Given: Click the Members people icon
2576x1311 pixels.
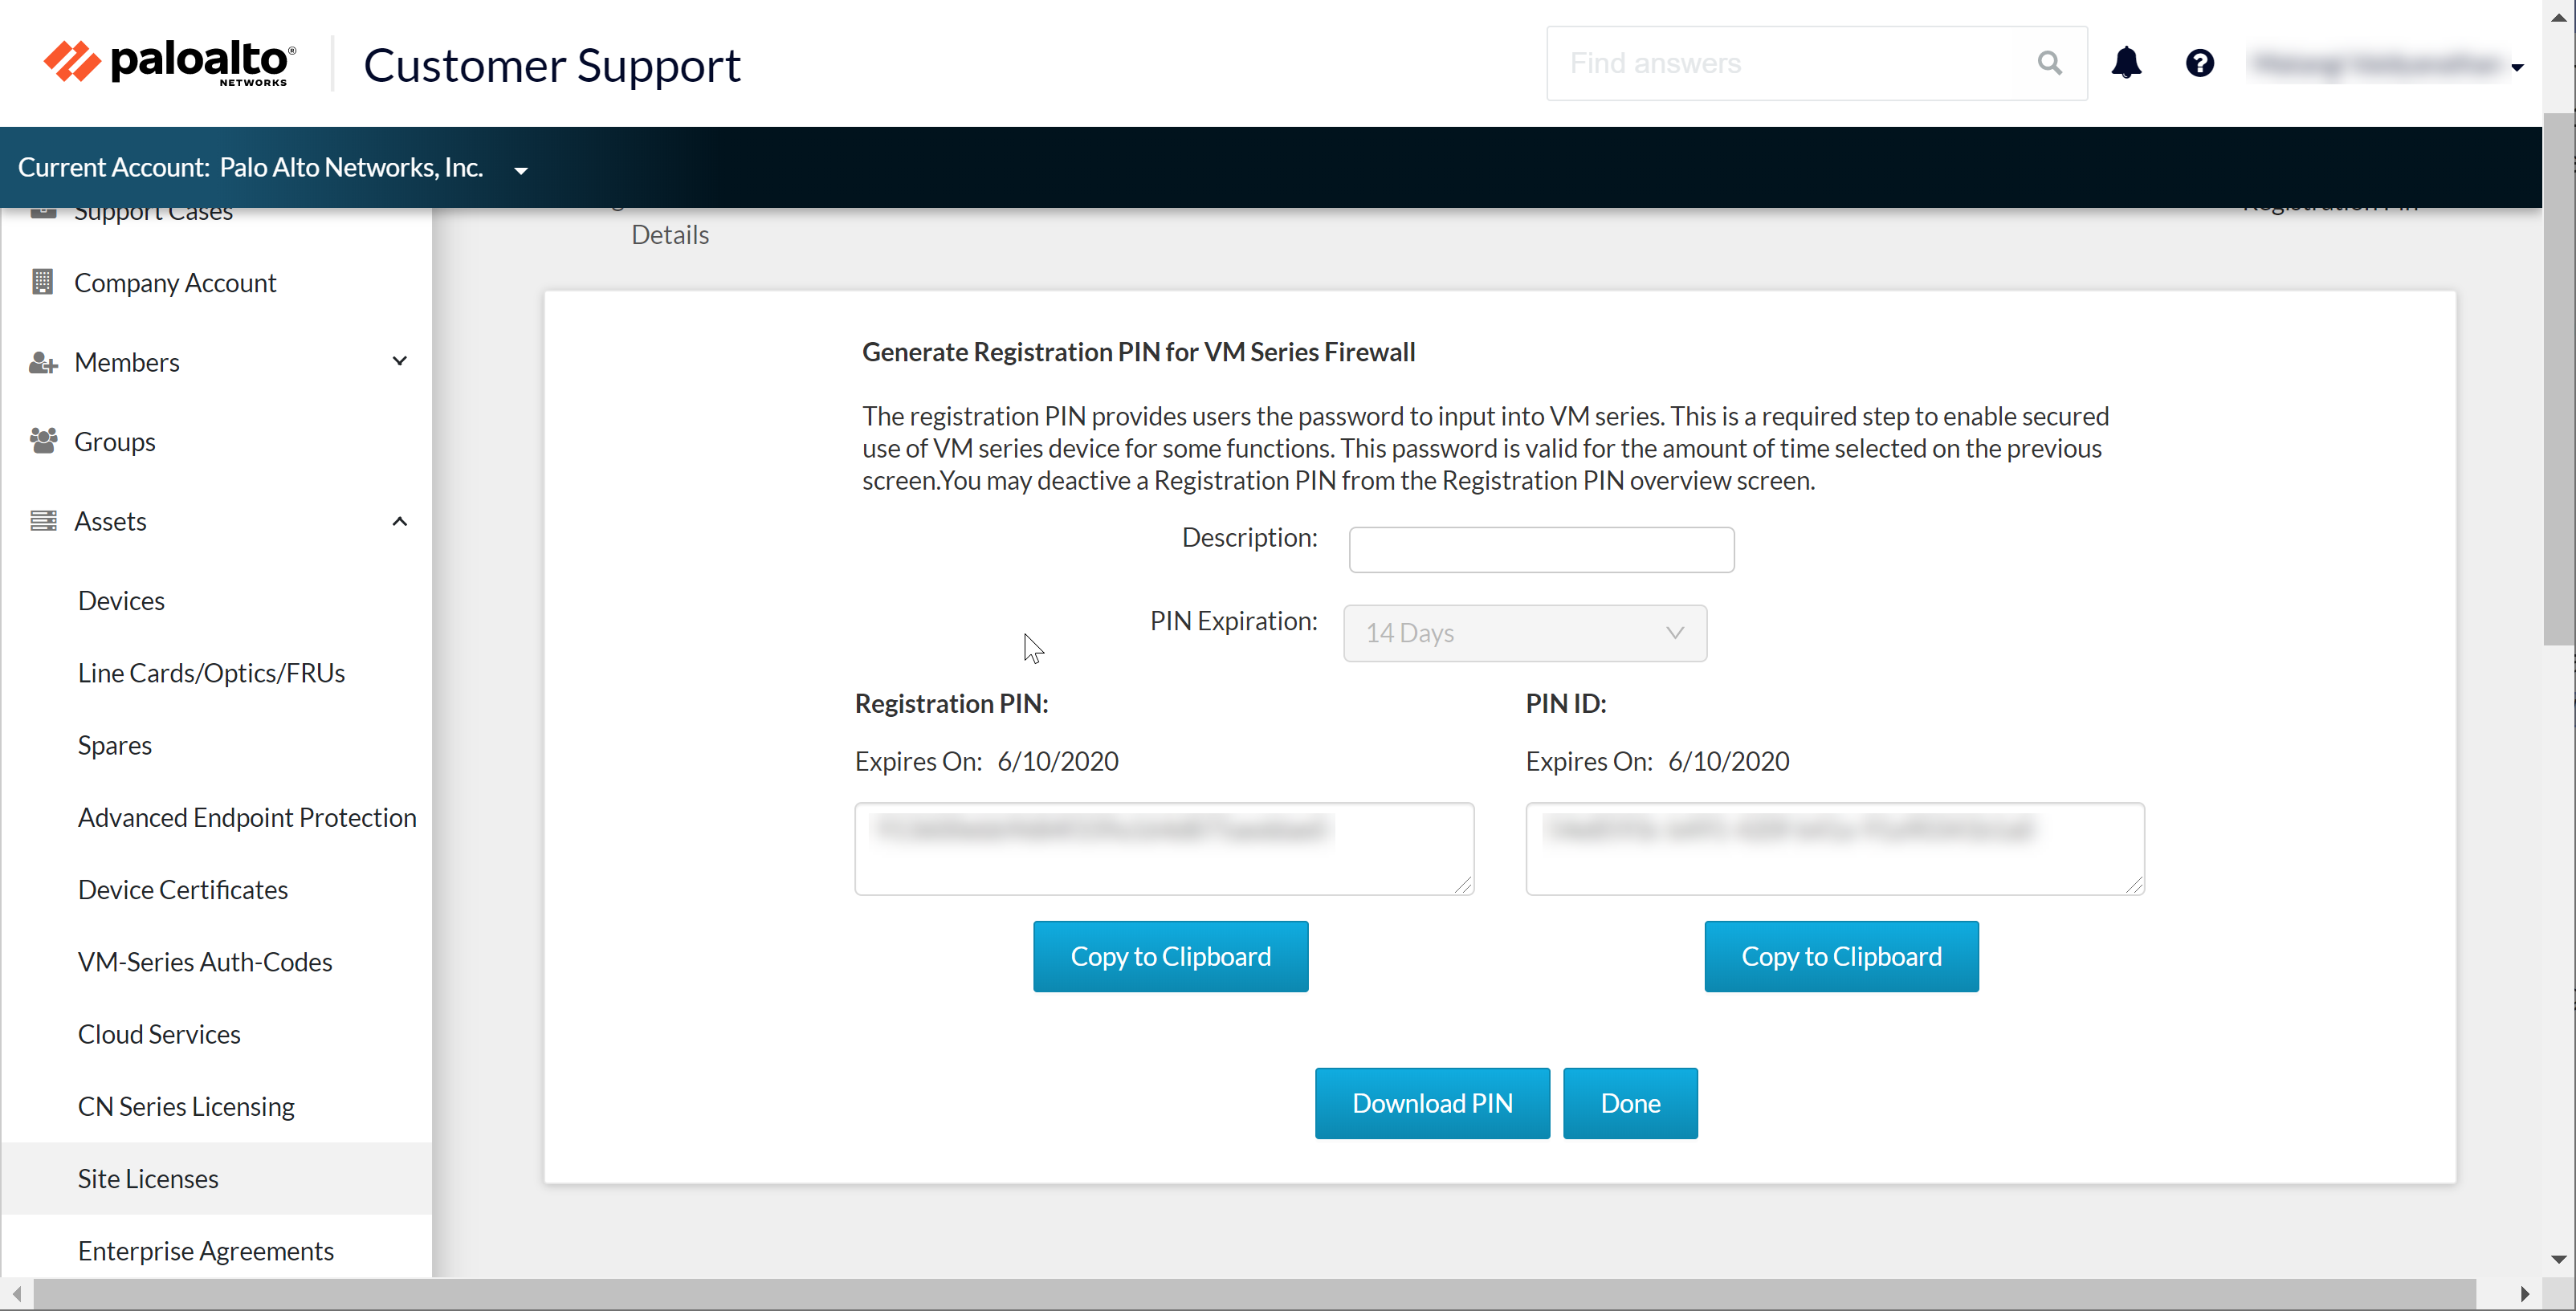Looking at the screenshot, I should coord(42,362).
